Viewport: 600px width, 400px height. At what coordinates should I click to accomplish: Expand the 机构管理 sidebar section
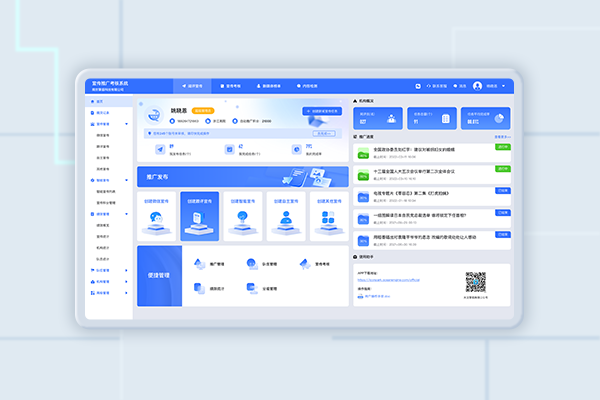[126, 282]
